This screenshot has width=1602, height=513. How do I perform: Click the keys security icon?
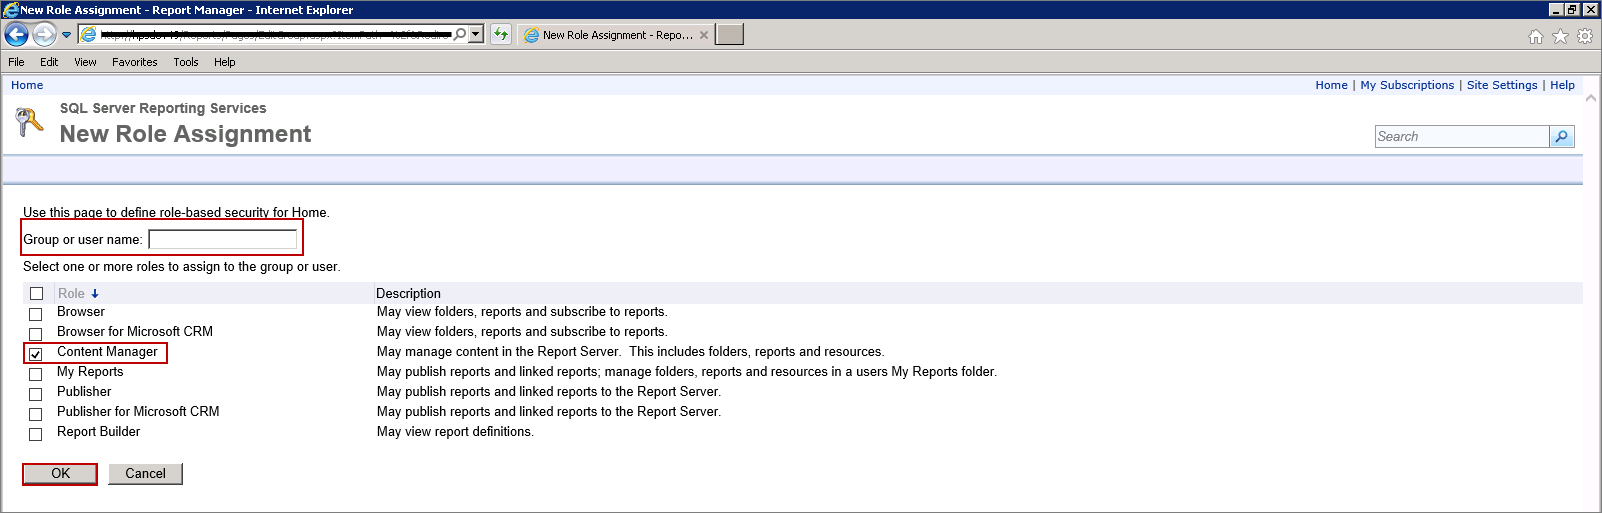pos(30,123)
